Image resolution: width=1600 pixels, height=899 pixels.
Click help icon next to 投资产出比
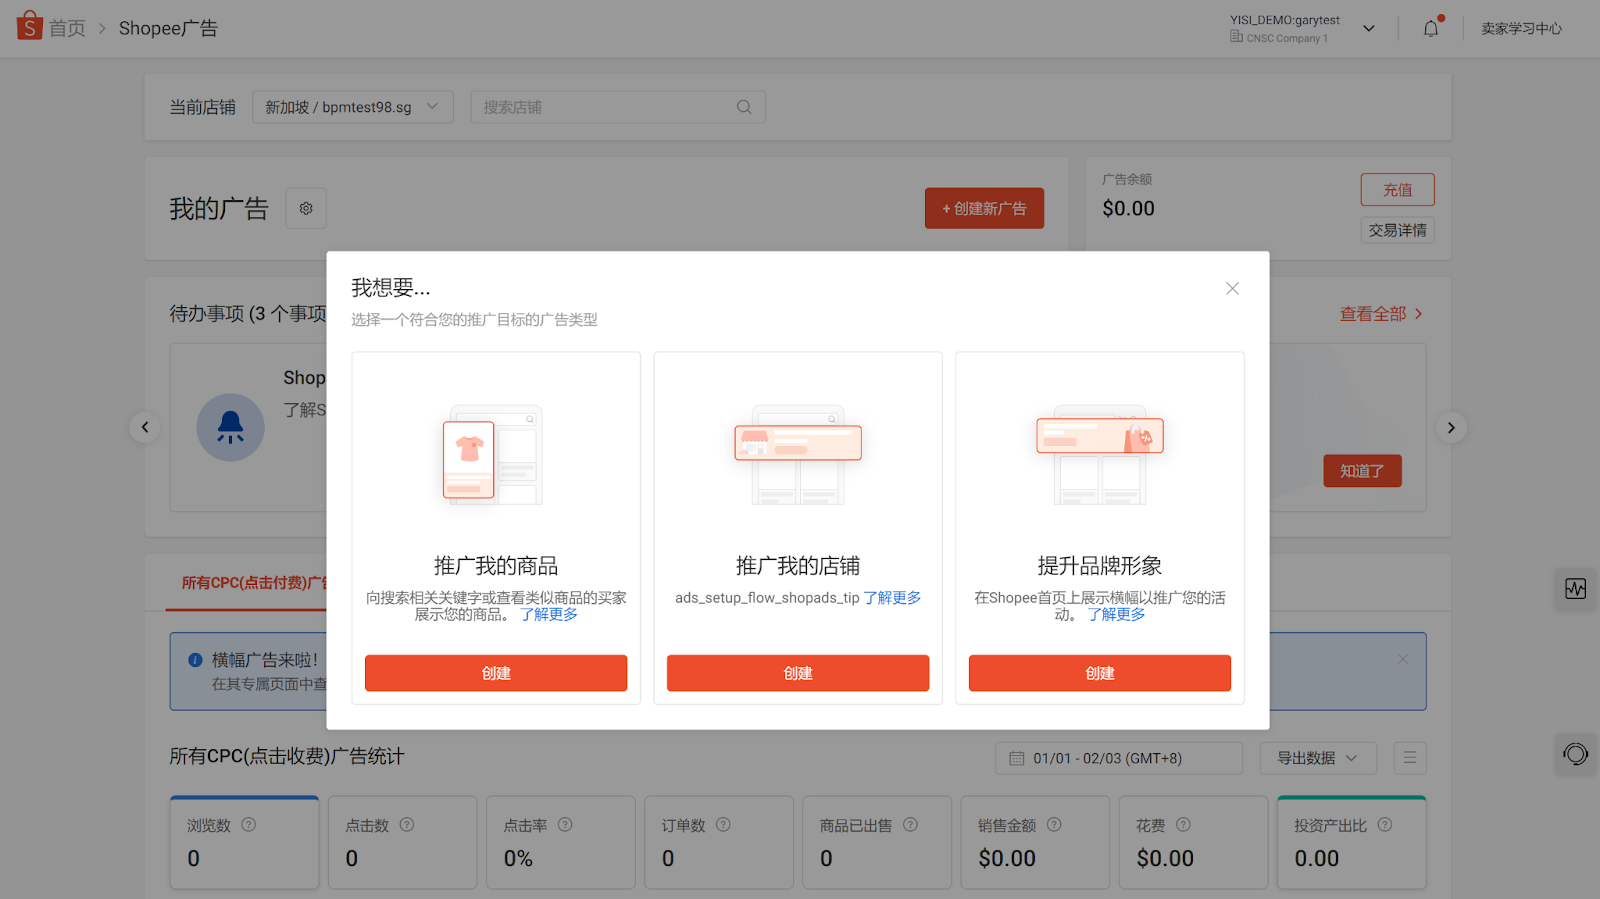[x=1385, y=825]
